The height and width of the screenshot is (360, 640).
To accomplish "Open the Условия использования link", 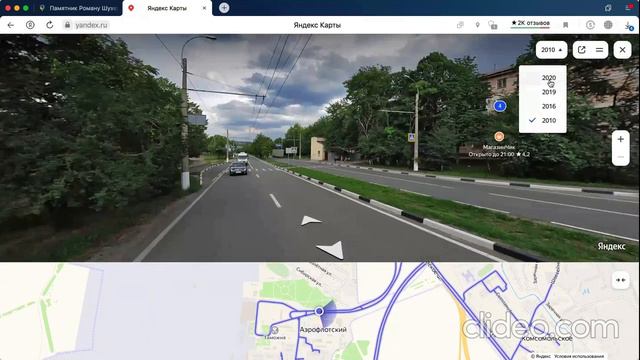I will (579, 356).
